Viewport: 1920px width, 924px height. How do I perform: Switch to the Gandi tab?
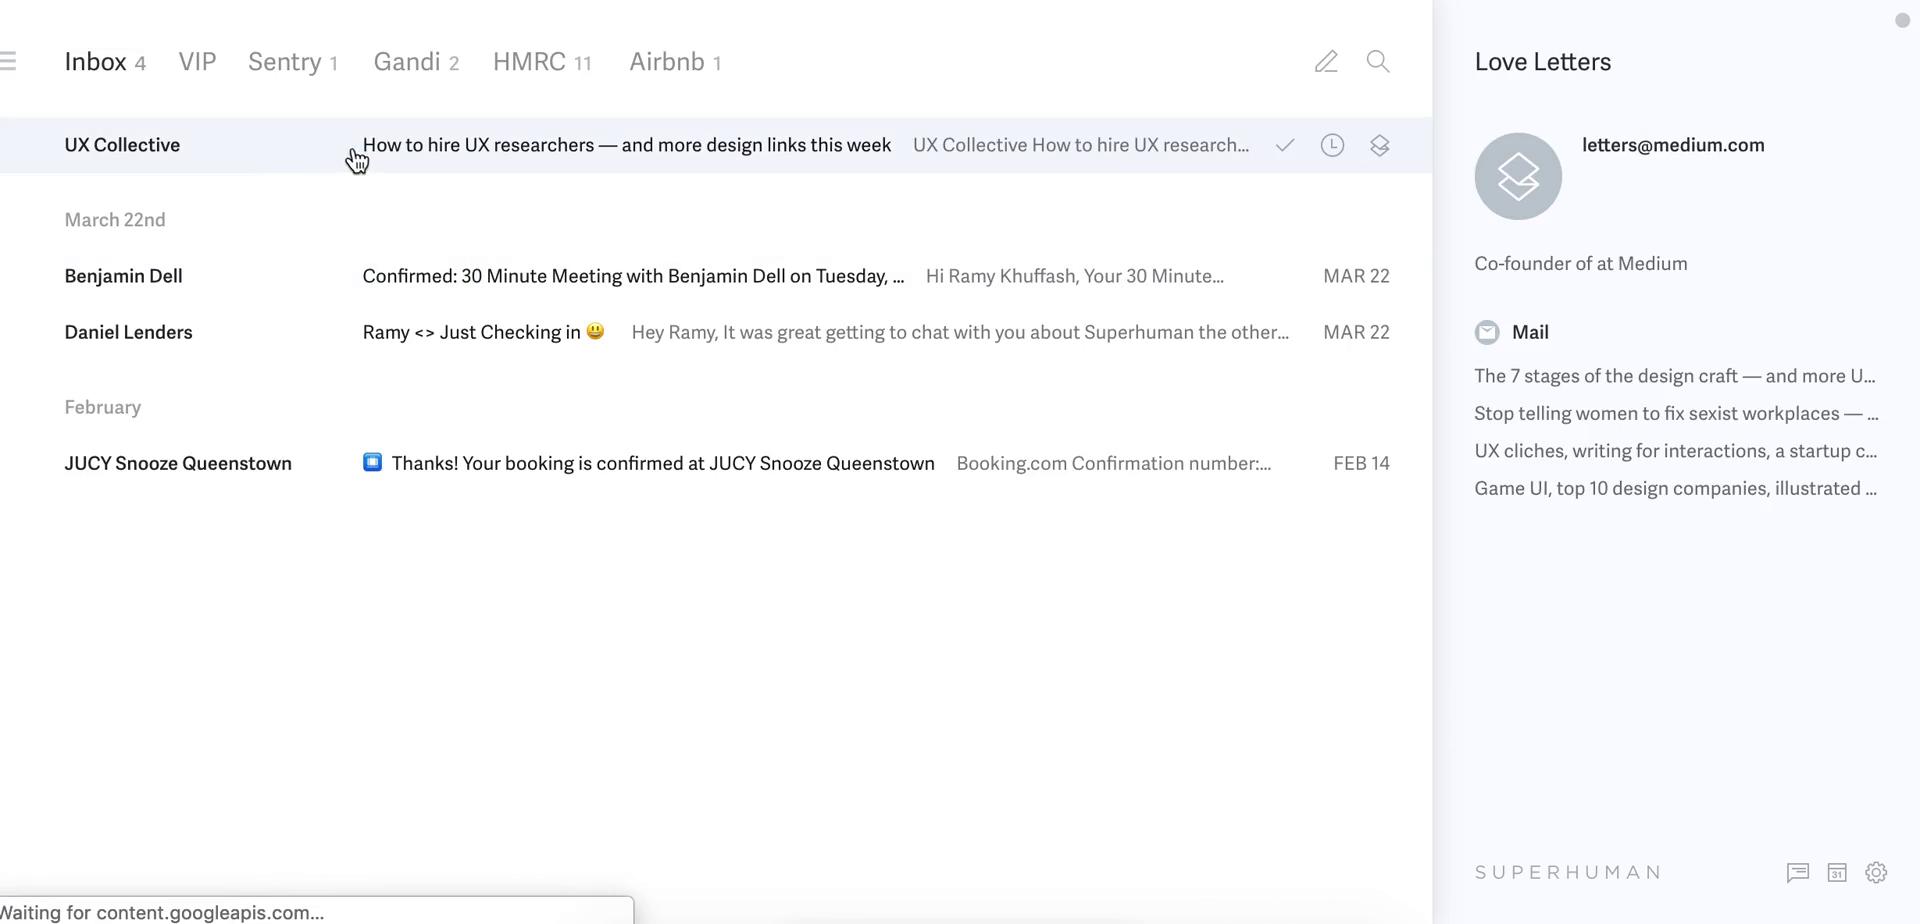(416, 62)
